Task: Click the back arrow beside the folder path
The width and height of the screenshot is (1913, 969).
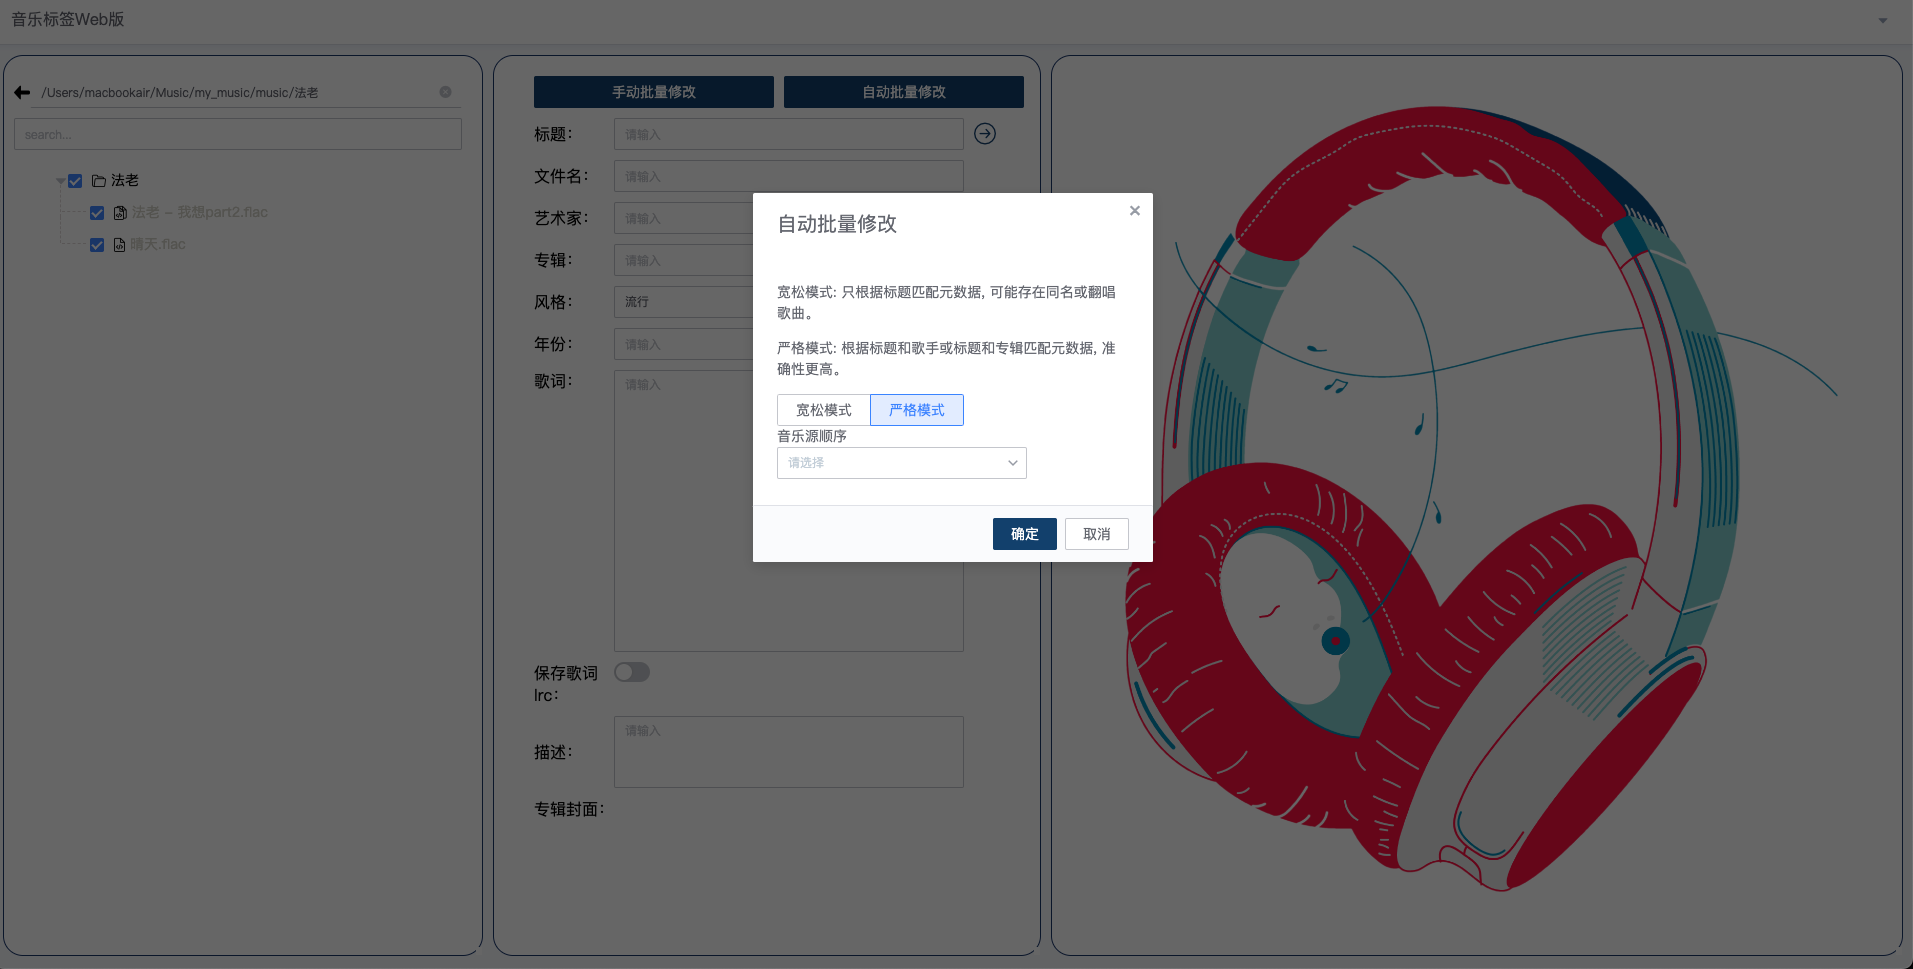Action: [x=22, y=92]
